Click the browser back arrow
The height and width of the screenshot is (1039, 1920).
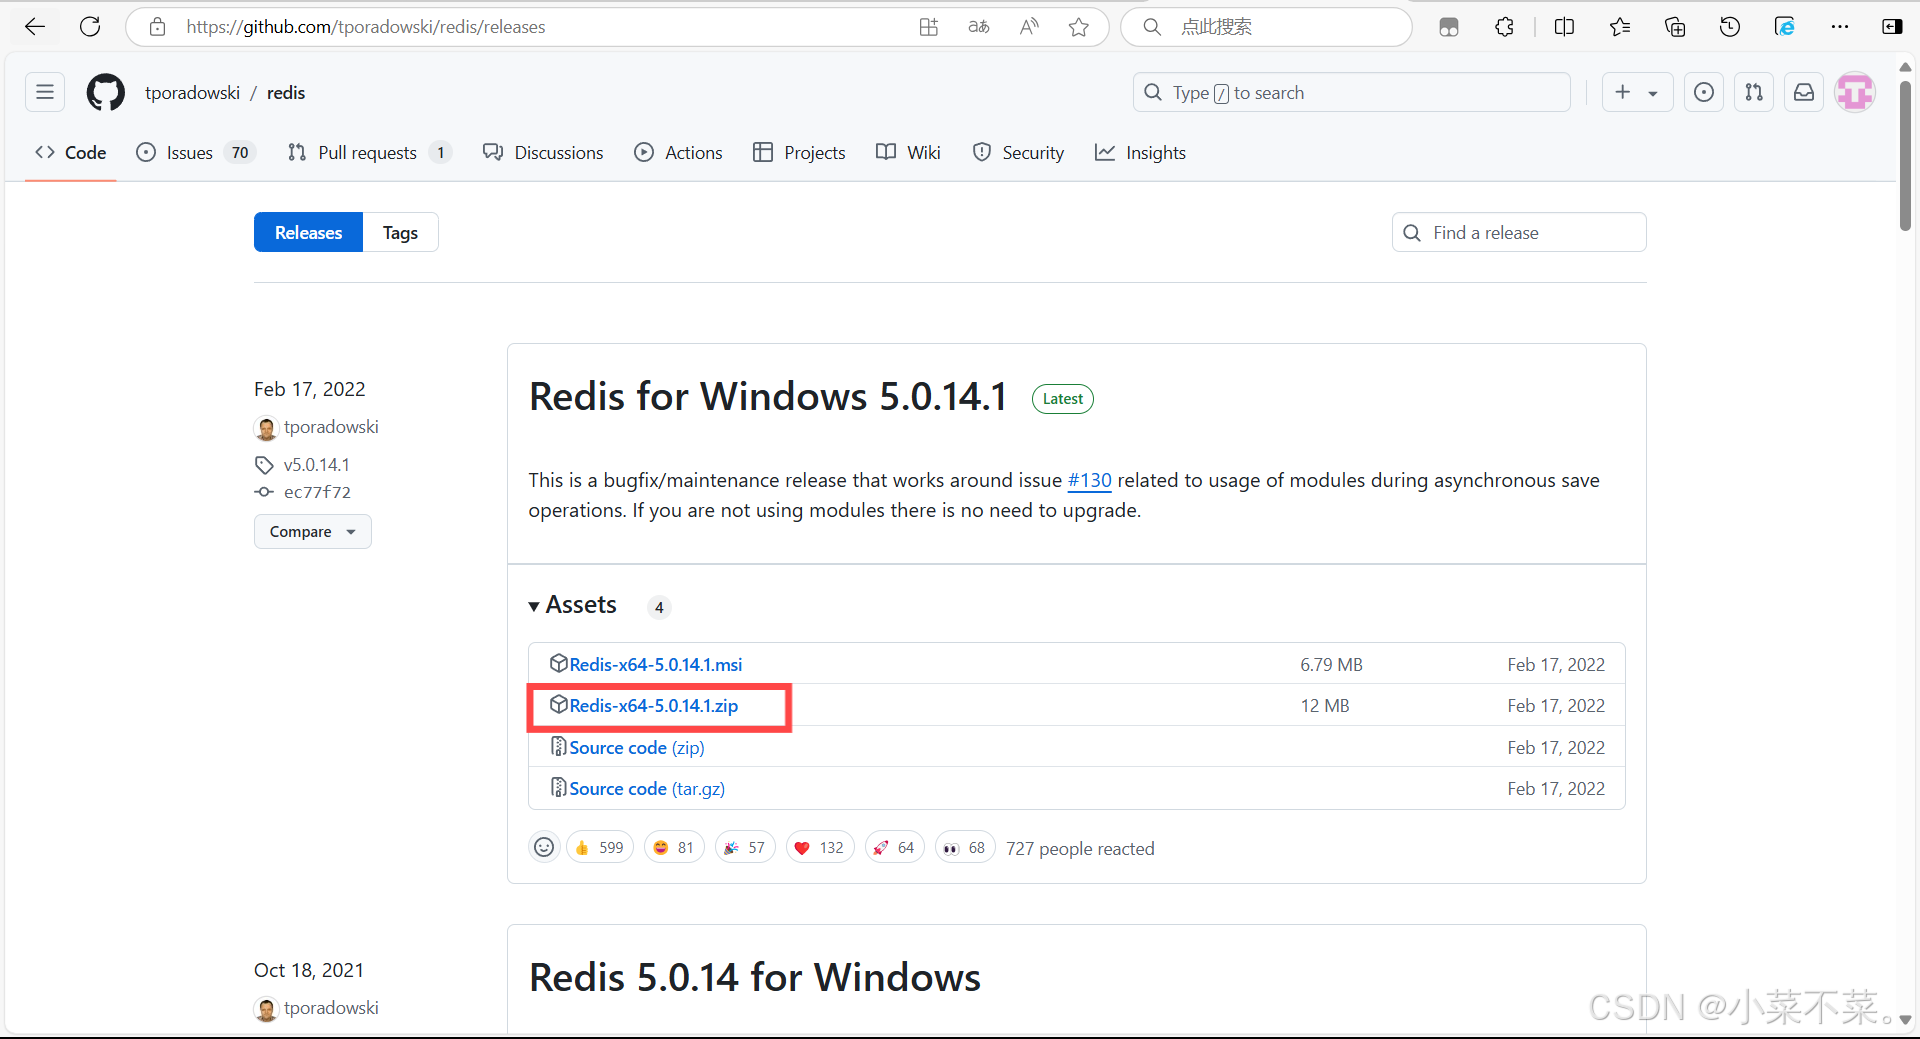[x=35, y=27]
